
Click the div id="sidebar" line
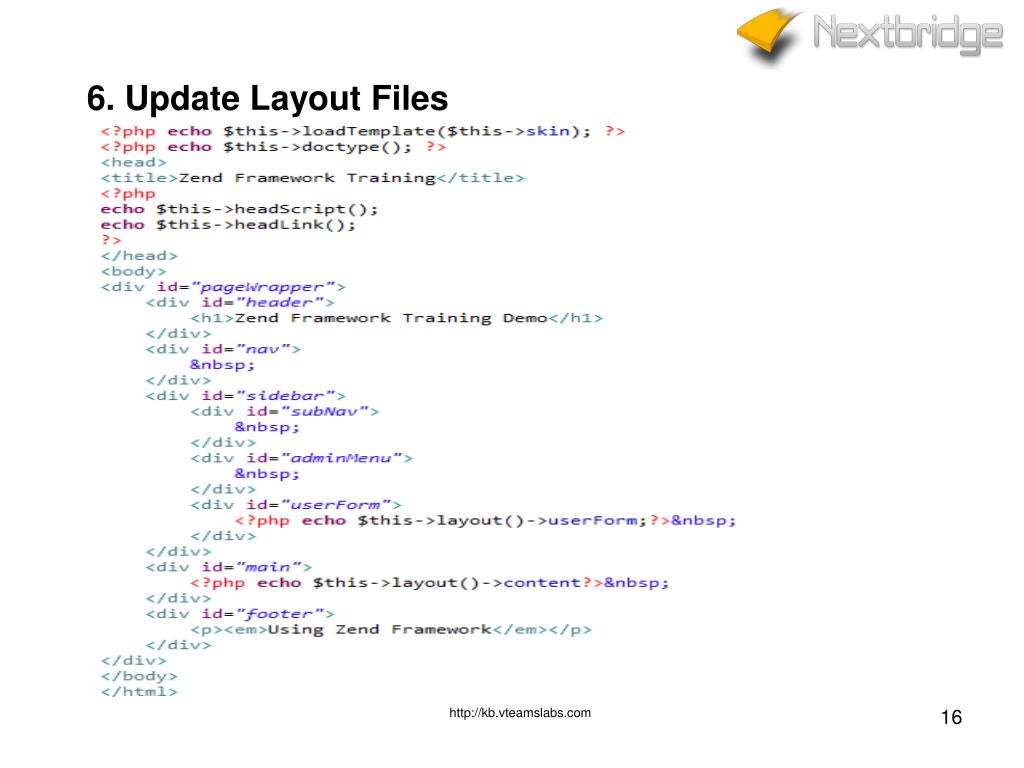245,396
